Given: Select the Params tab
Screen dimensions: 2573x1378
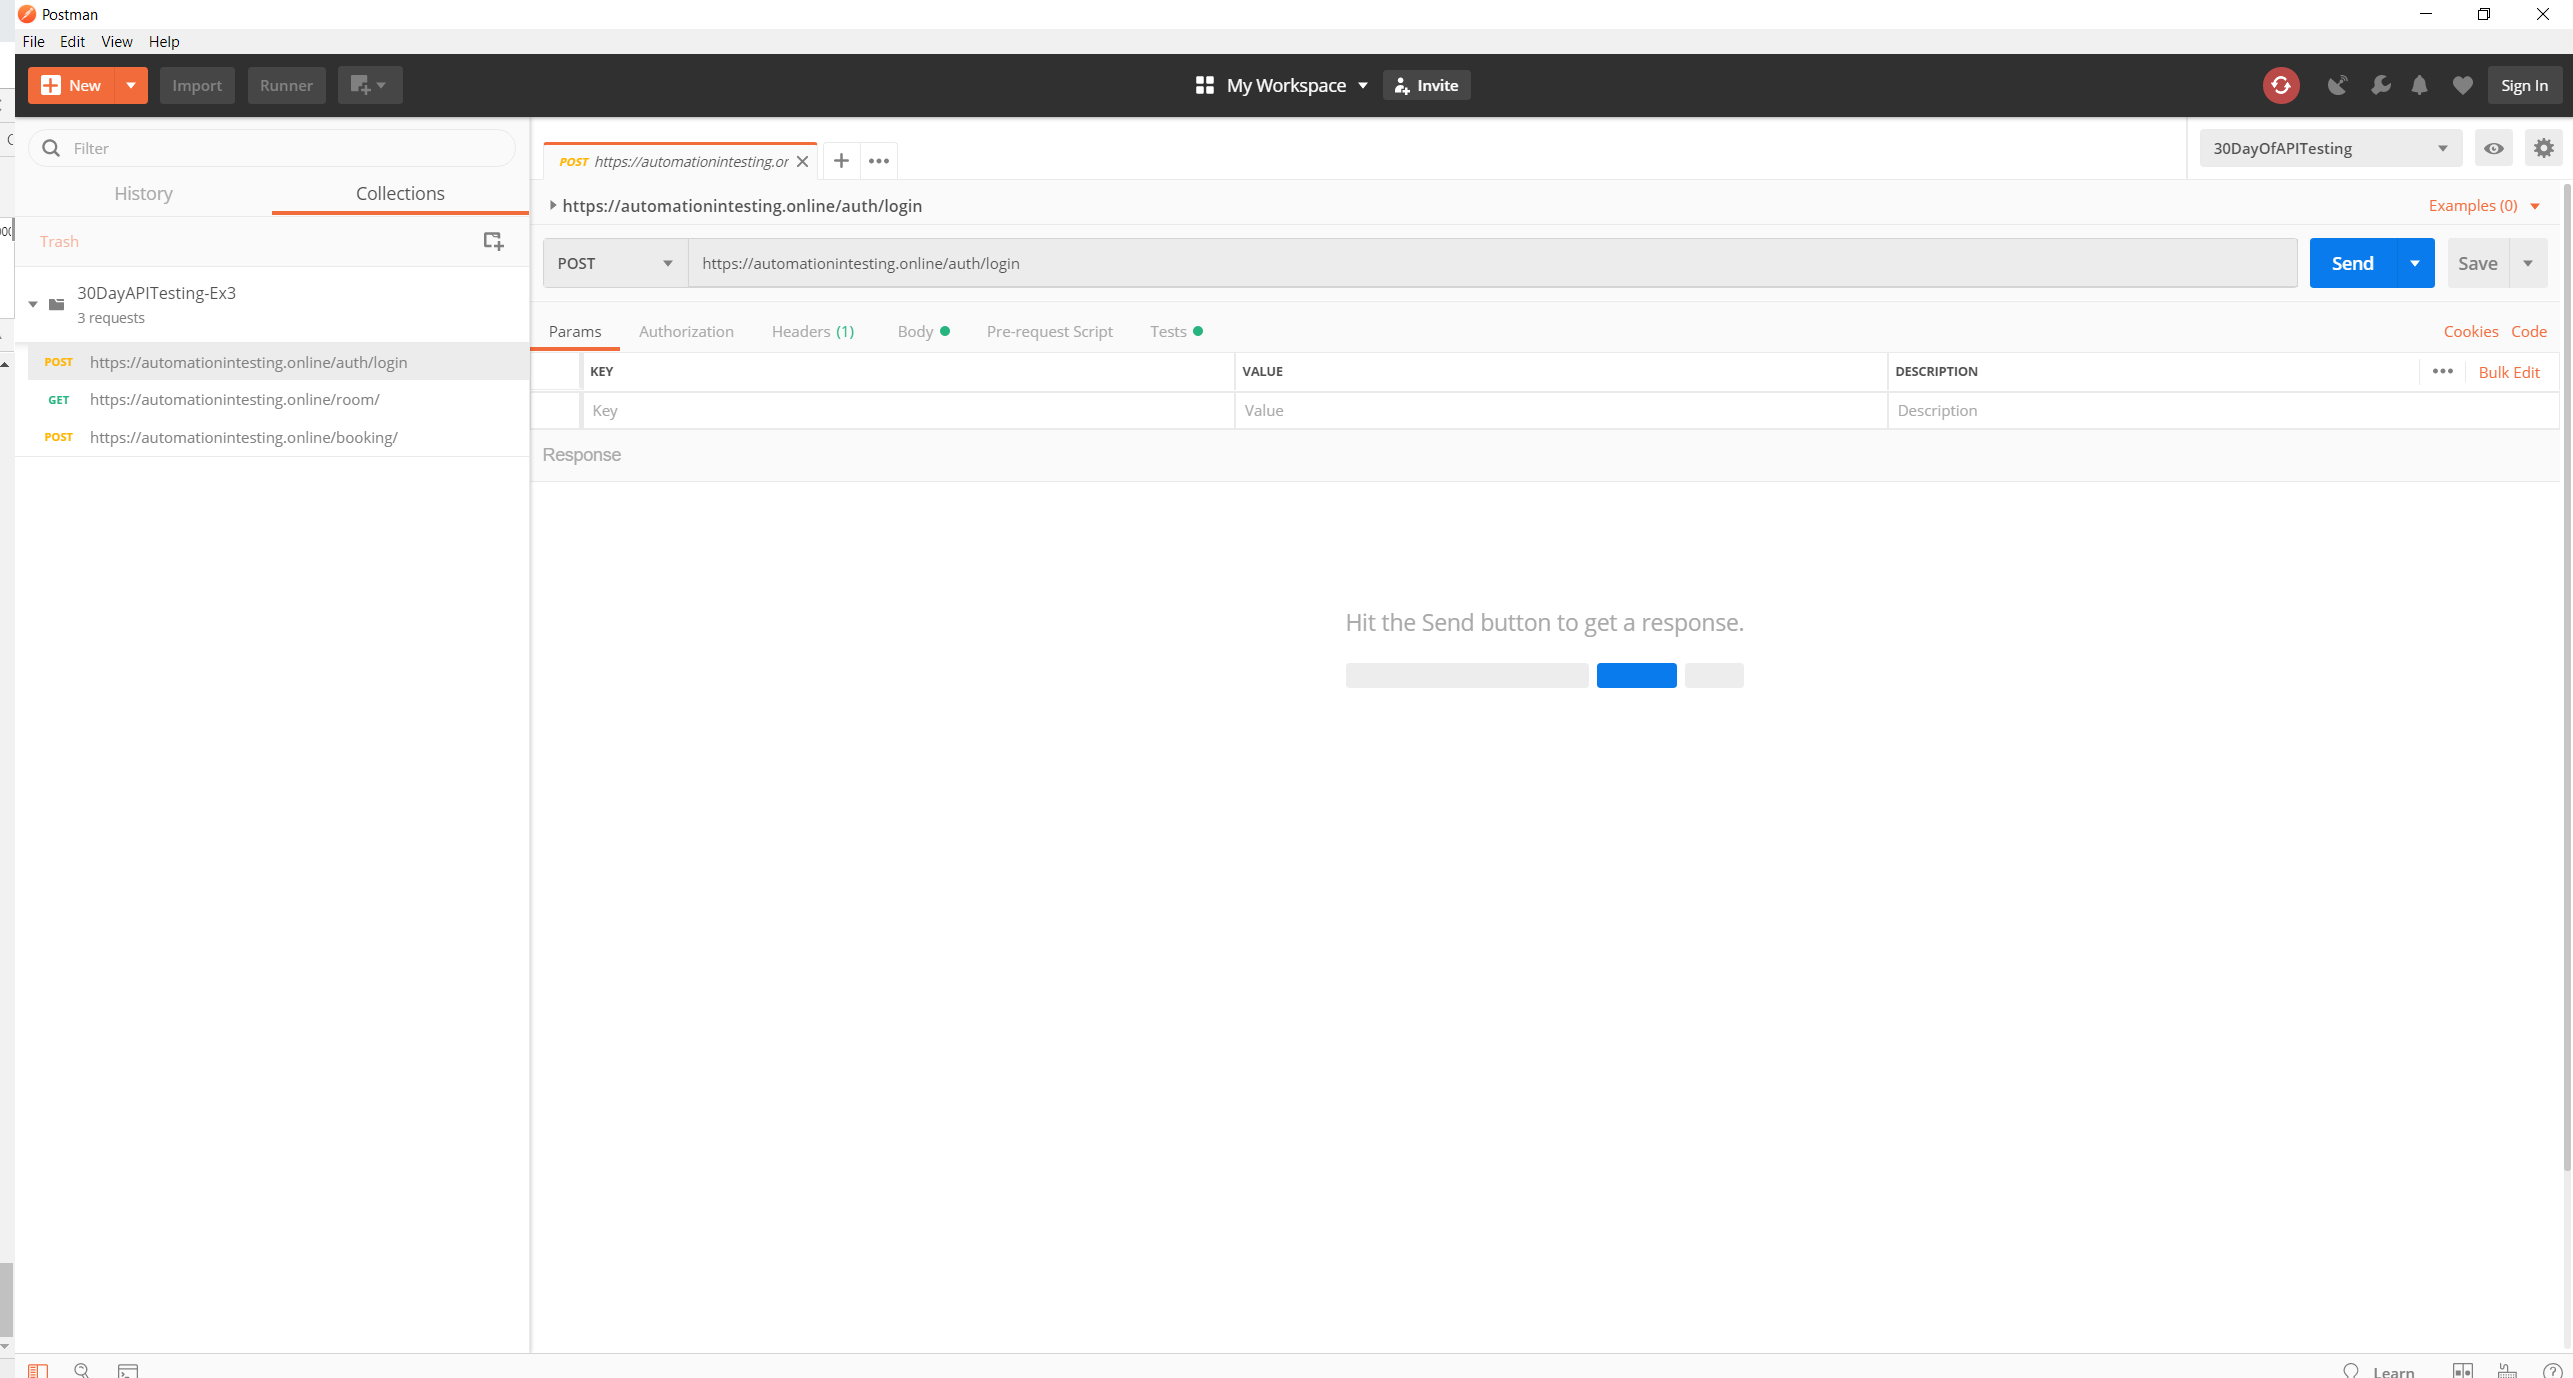Looking at the screenshot, I should tap(575, 331).
